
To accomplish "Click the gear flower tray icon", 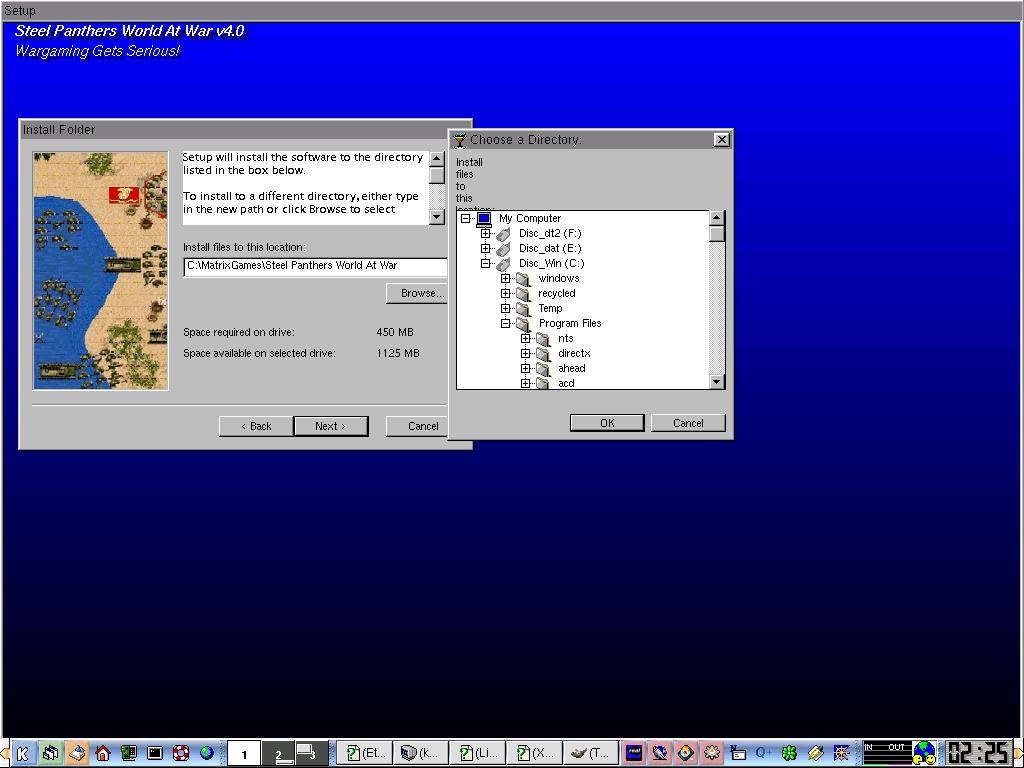I will tap(712, 754).
